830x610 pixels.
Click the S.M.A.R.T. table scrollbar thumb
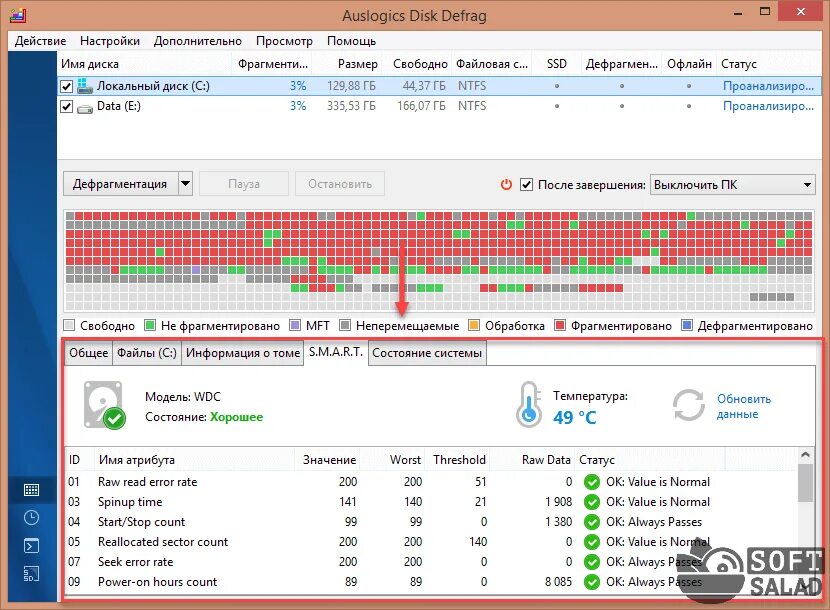coord(805,483)
